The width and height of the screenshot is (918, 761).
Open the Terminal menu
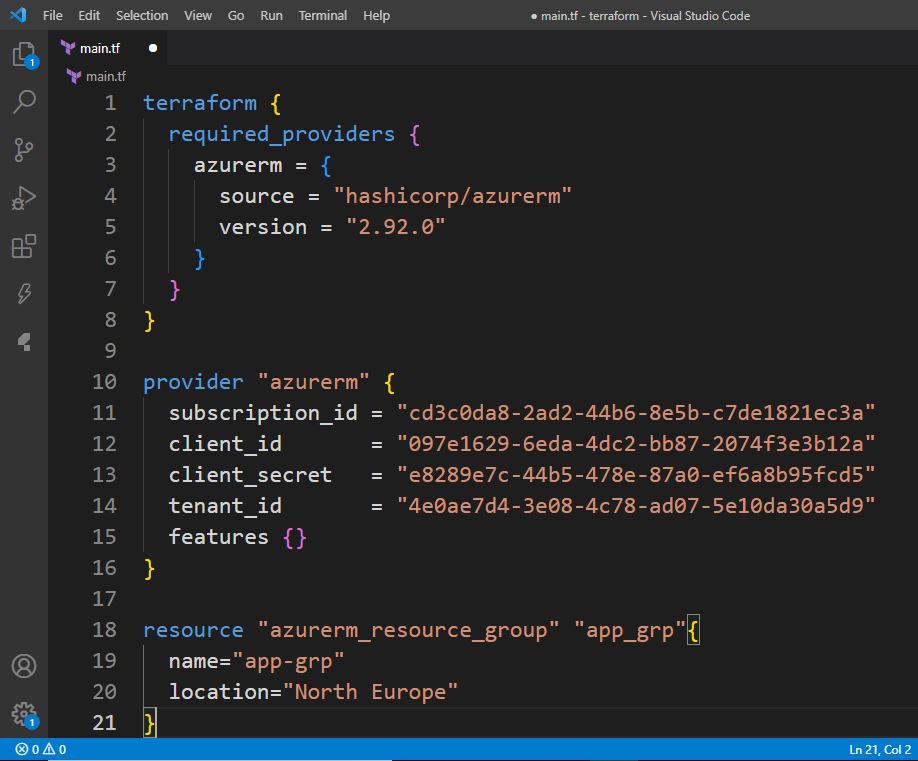click(323, 15)
